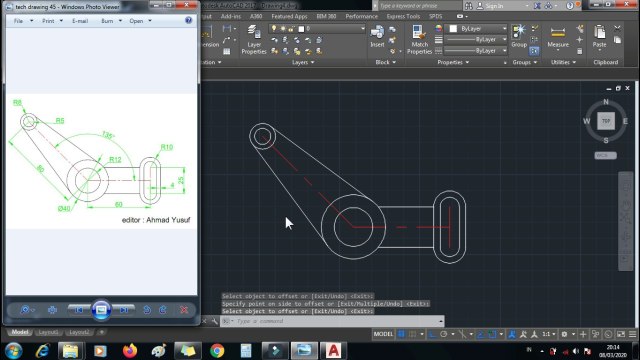Switch to Featured Apps ribbon tab
This screenshot has width=640, height=360.
pos(289,16)
